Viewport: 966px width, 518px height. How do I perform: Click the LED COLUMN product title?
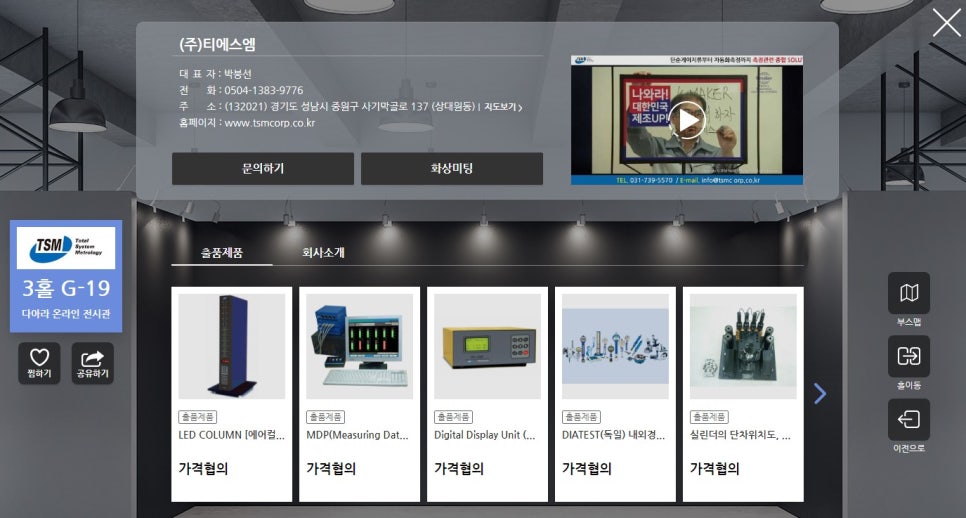[232, 435]
